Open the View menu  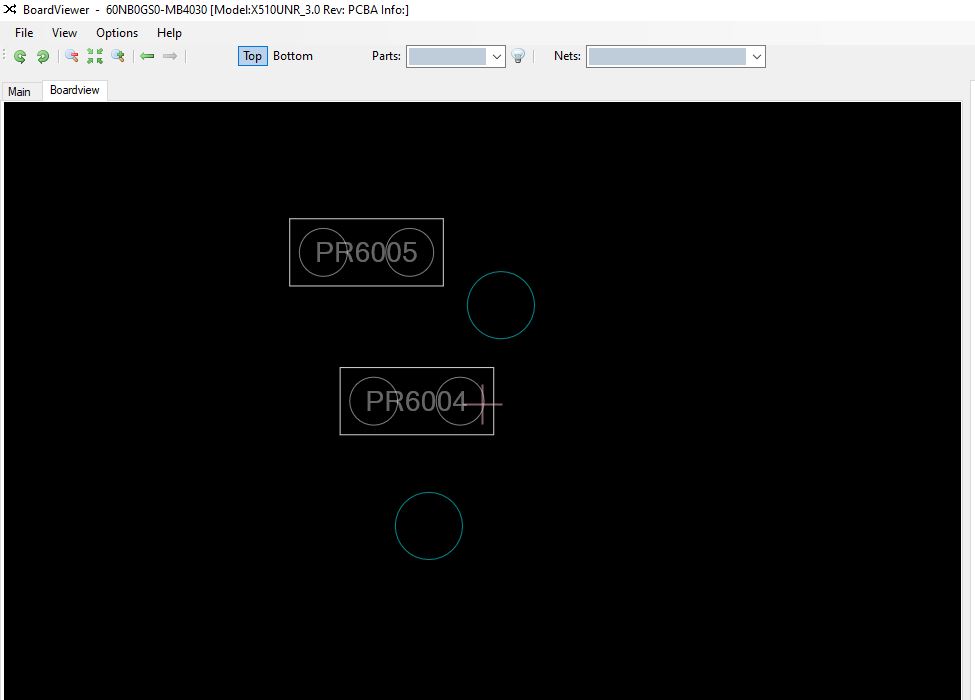point(64,33)
